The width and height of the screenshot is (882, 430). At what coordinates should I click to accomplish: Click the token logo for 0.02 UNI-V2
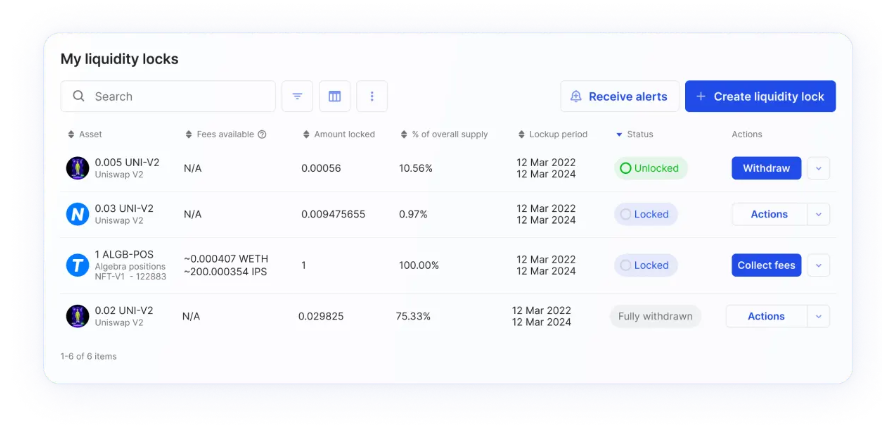(x=78, y=316)
